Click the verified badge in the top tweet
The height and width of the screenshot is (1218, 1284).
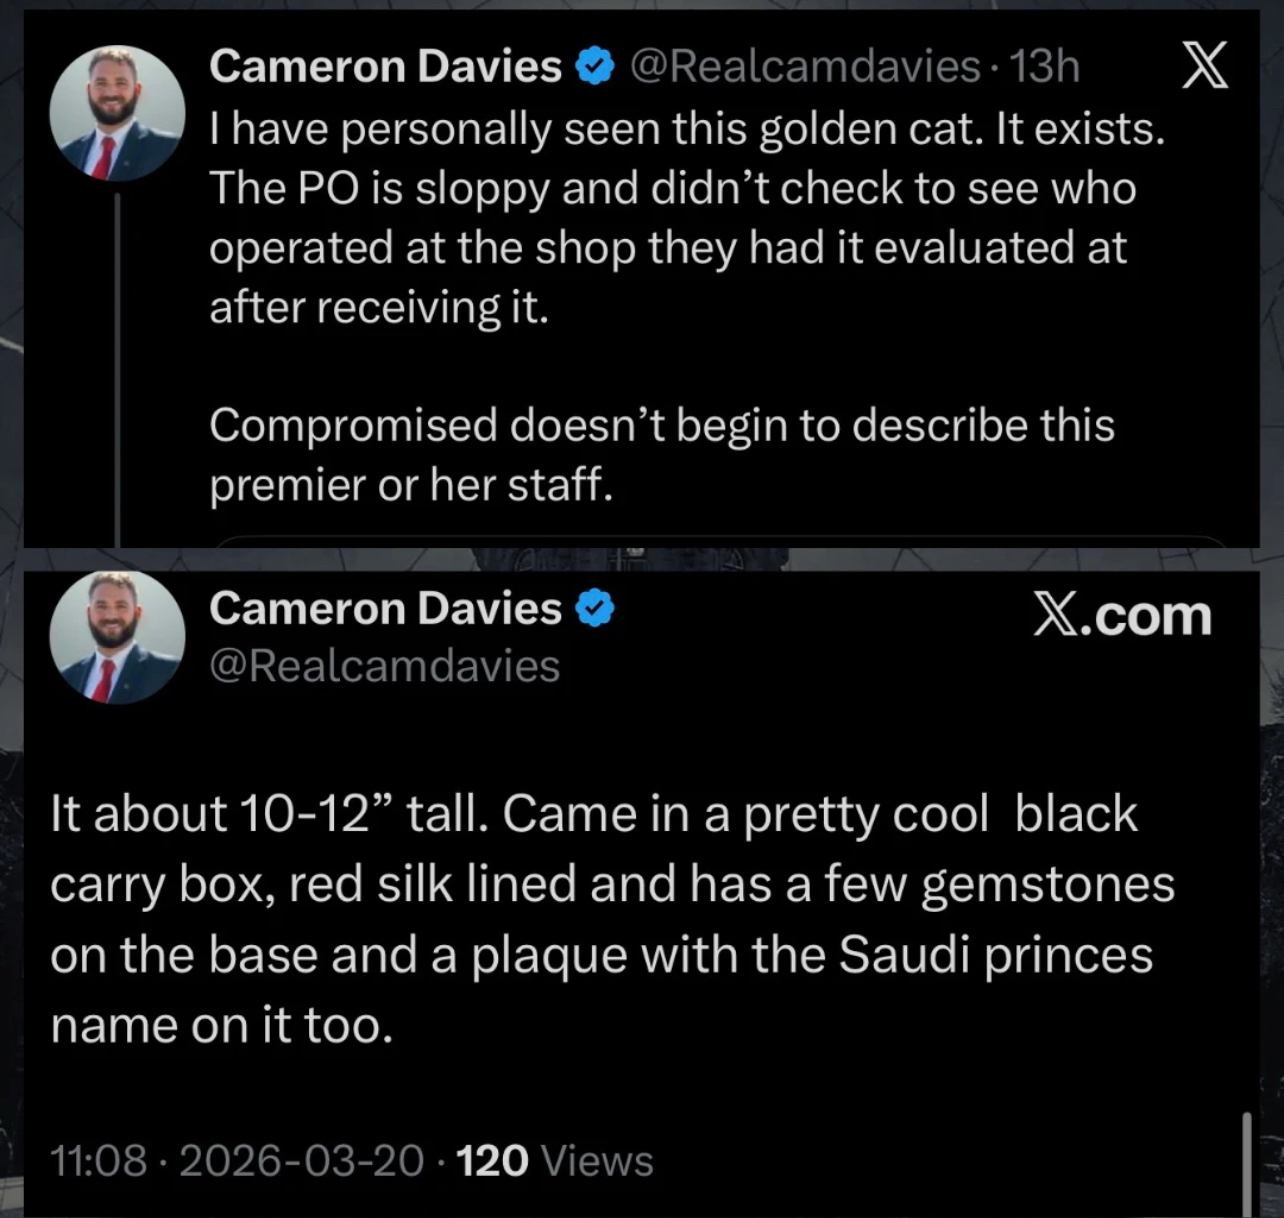click(595, 67)
